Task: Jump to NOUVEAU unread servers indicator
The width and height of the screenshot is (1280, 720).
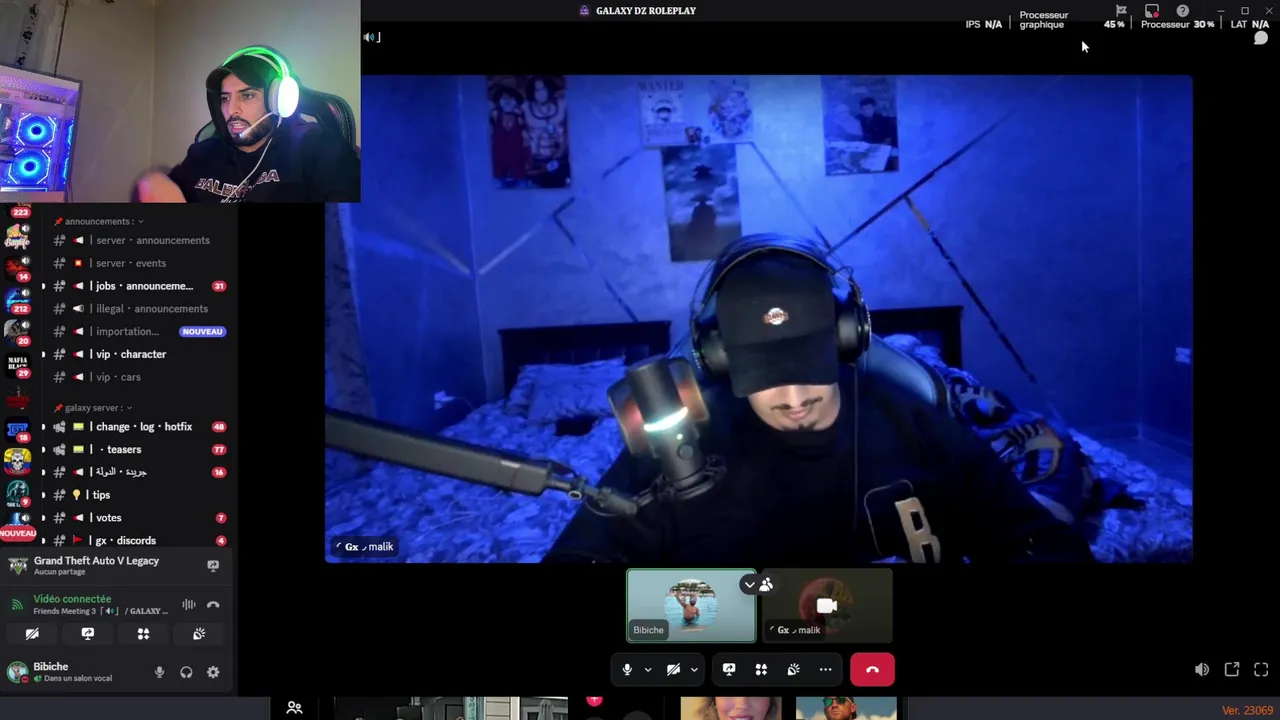Action: pyautogui.click(x=18, y=534)
